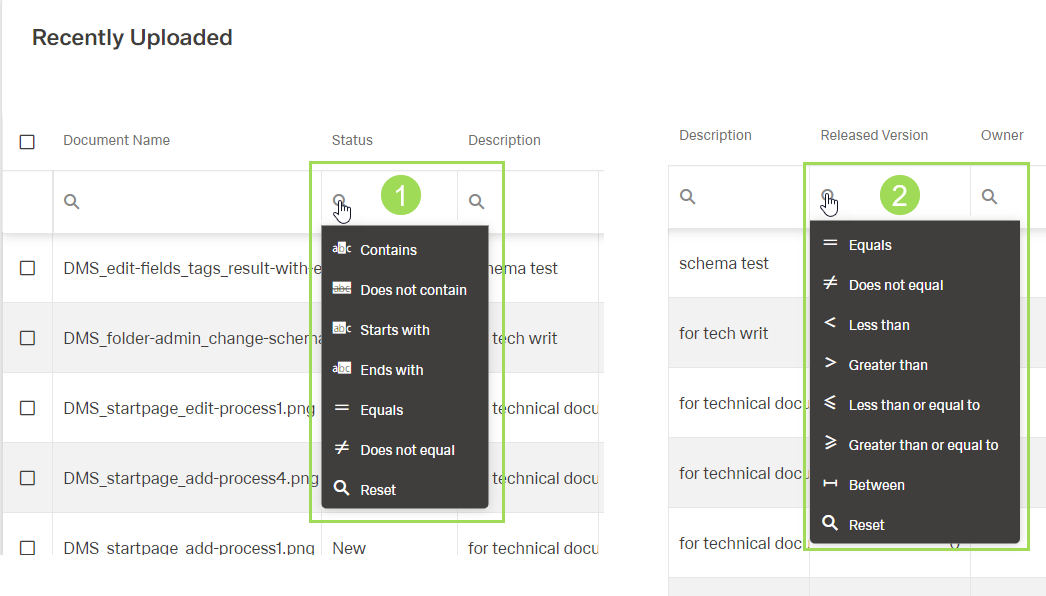This screenshot has height=596, width=1046.
Task: Choose 'Contains' filter option
Action: pos(388,250)
